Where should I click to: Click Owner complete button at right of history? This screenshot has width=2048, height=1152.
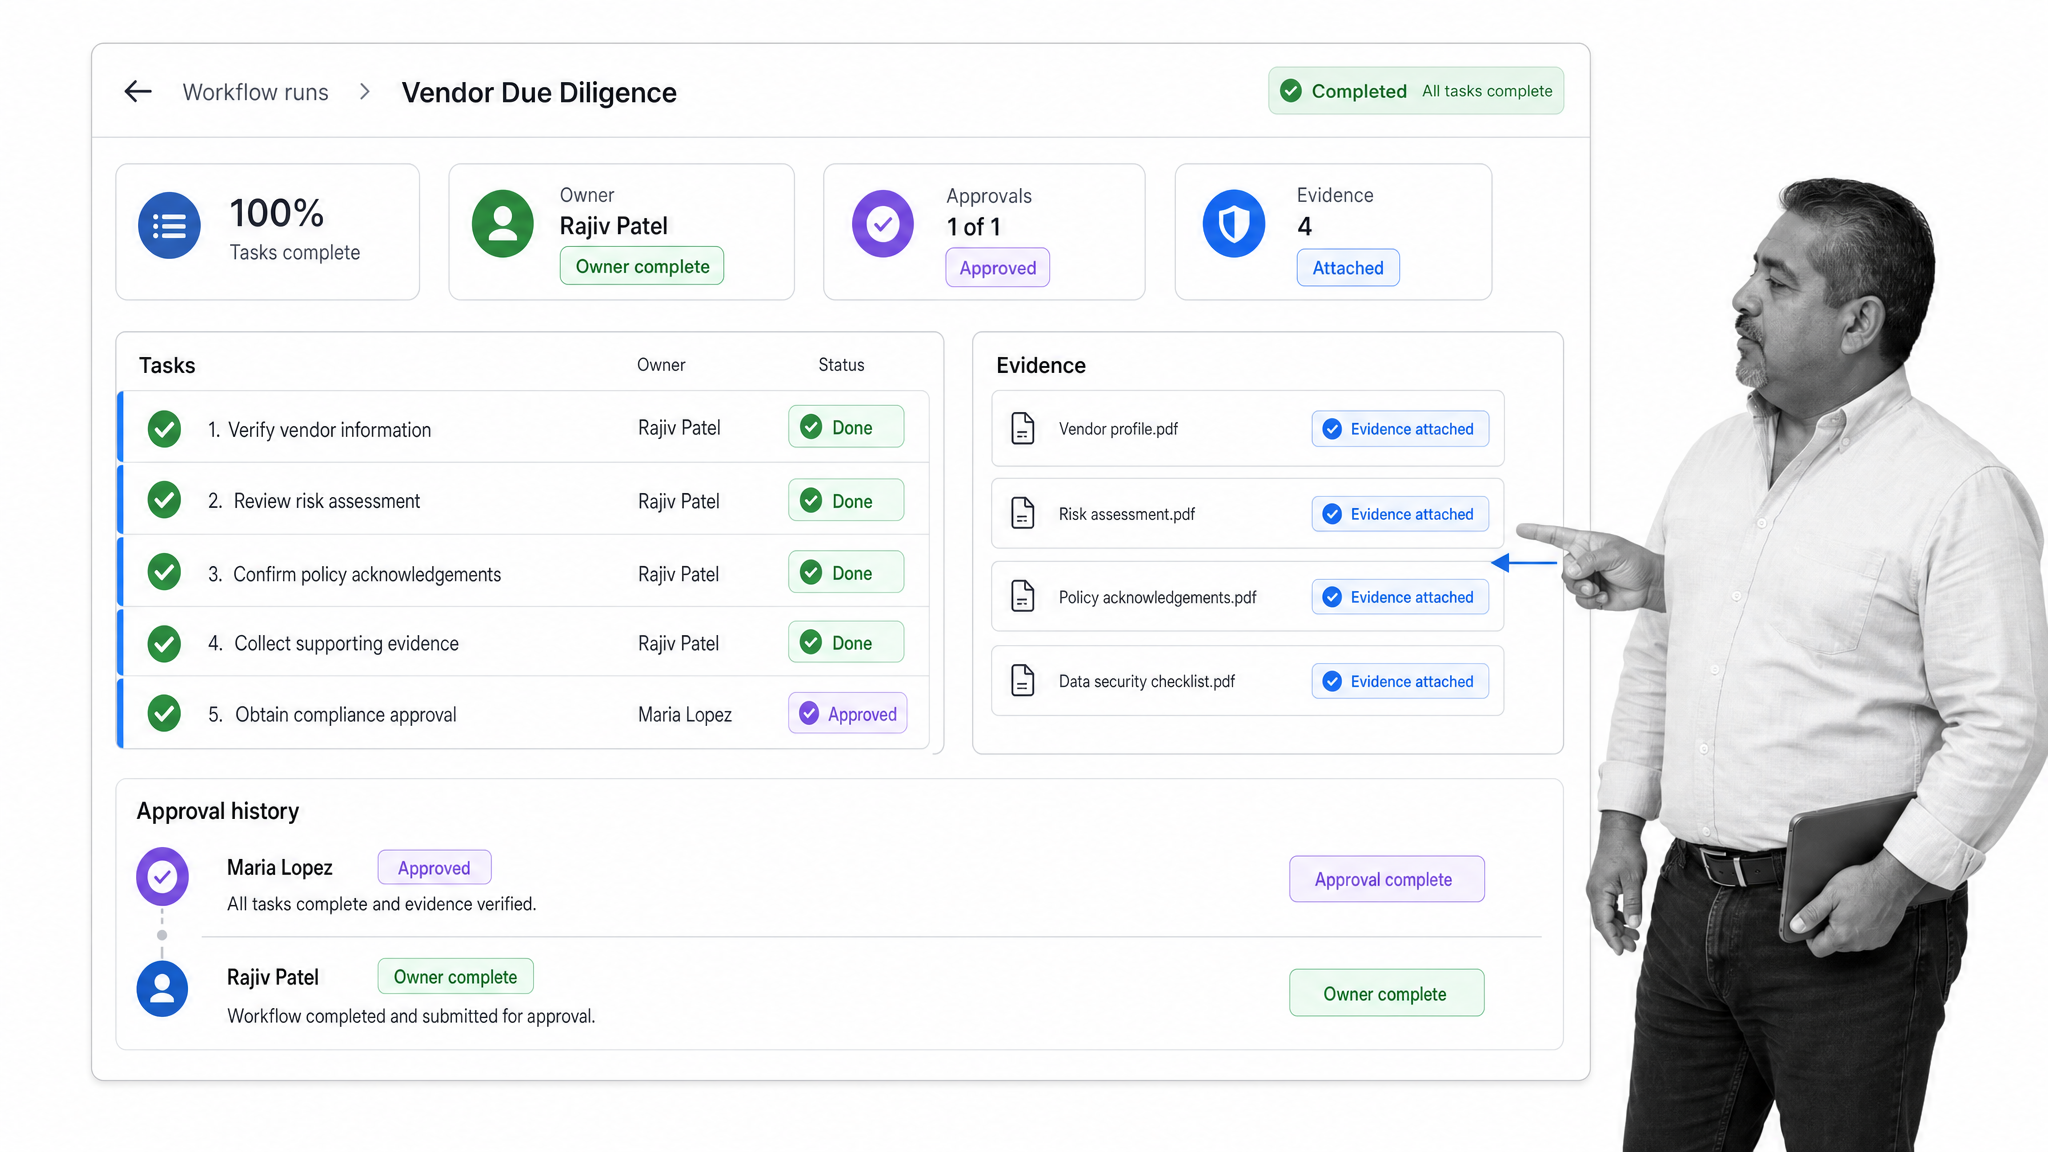pos(1386,993)
